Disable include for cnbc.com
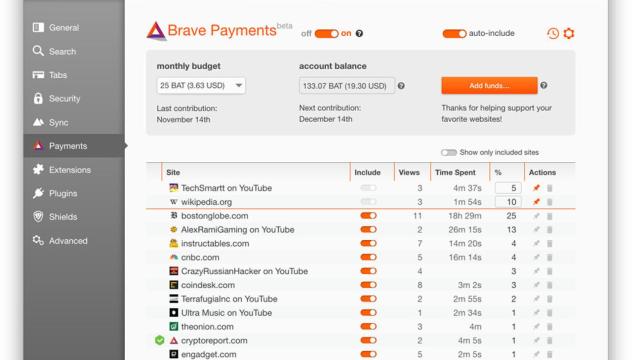This screenshot has width=640, height=360. point(368,257)
